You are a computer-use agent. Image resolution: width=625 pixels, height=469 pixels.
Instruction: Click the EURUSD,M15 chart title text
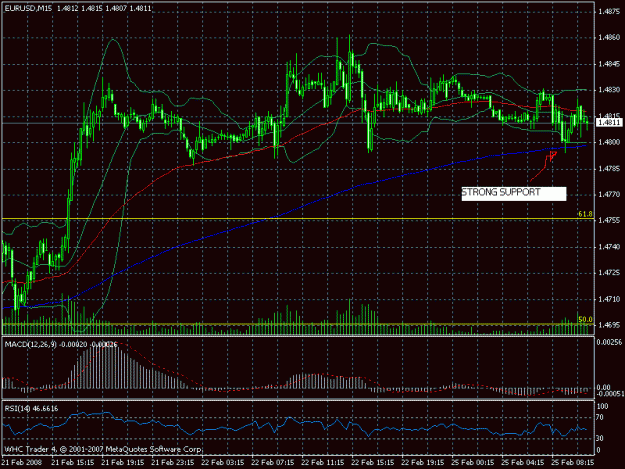coord(28,8)
